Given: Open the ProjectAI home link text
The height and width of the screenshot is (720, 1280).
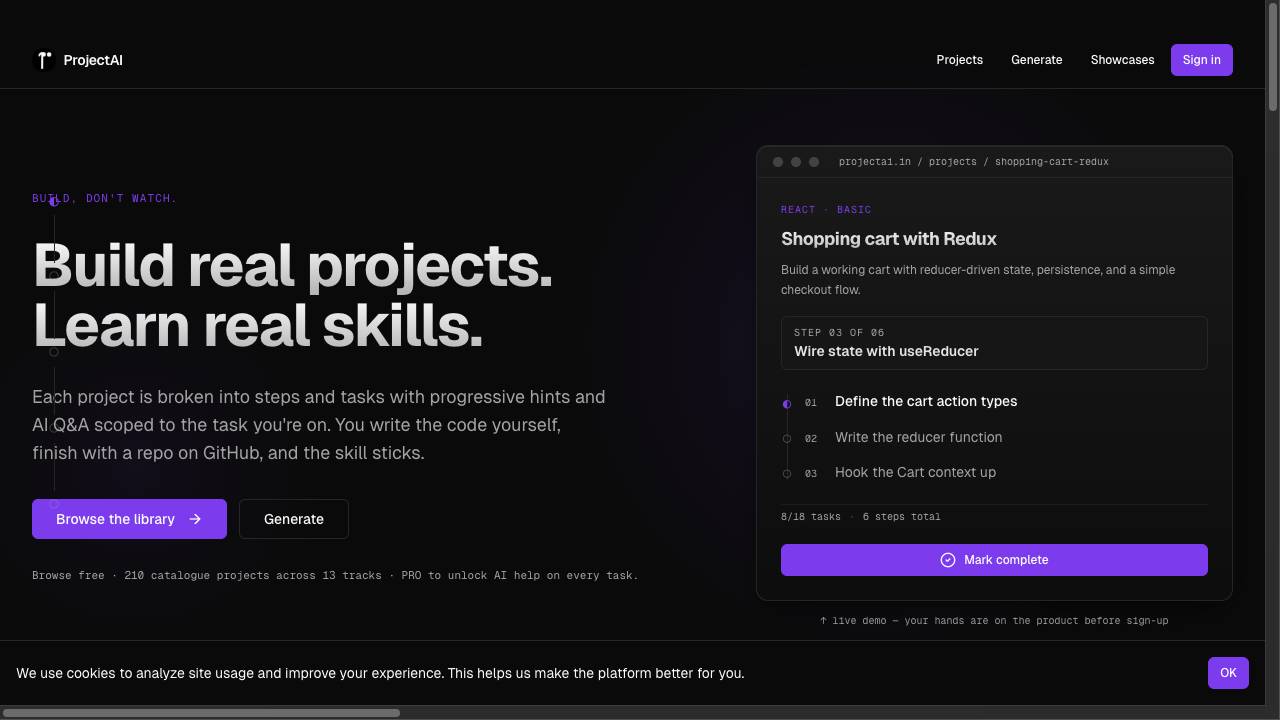Looking at the screenshot, I should click(x=93, y=60).
